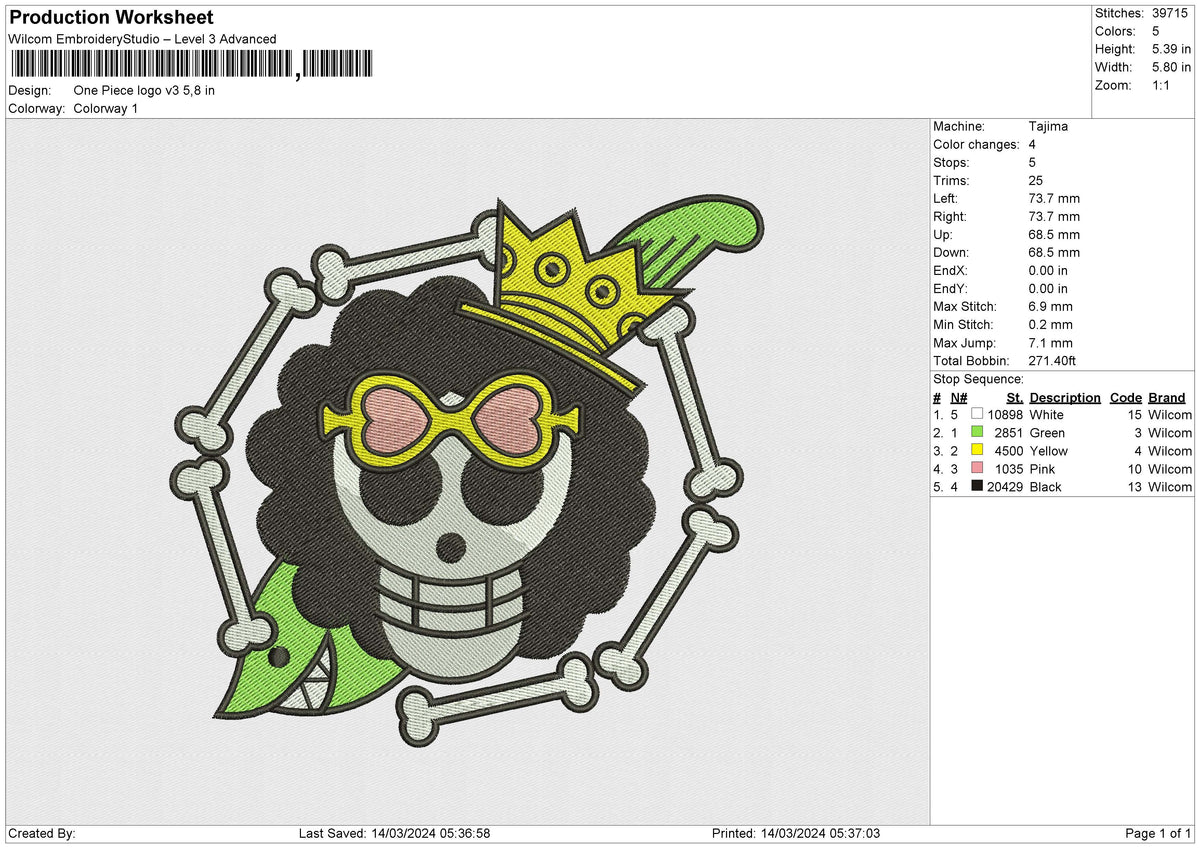Click the trims value '25'

pyautogui.click(x=1035, y=181)
